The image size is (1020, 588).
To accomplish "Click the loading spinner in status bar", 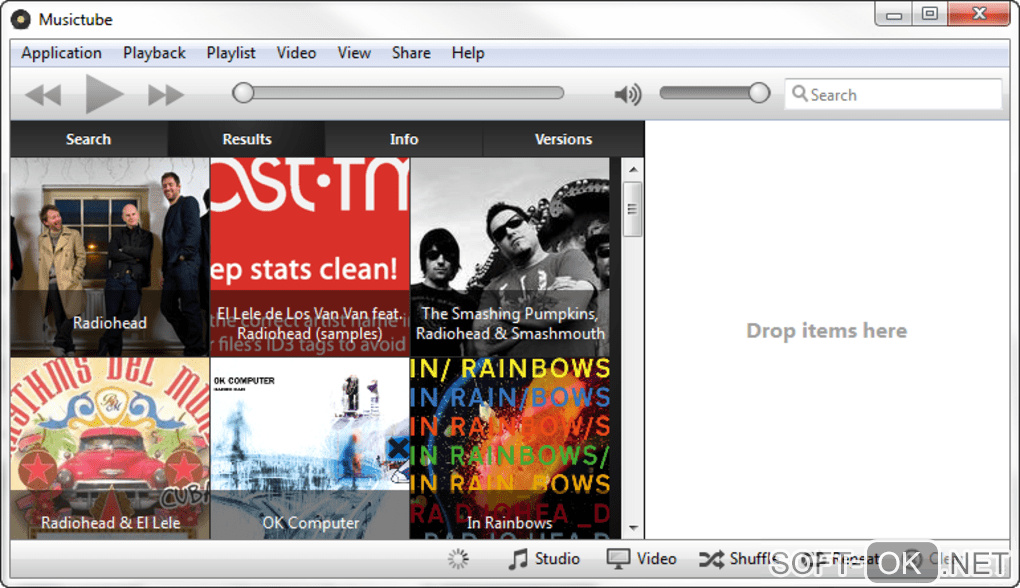I will pos(458,559).
